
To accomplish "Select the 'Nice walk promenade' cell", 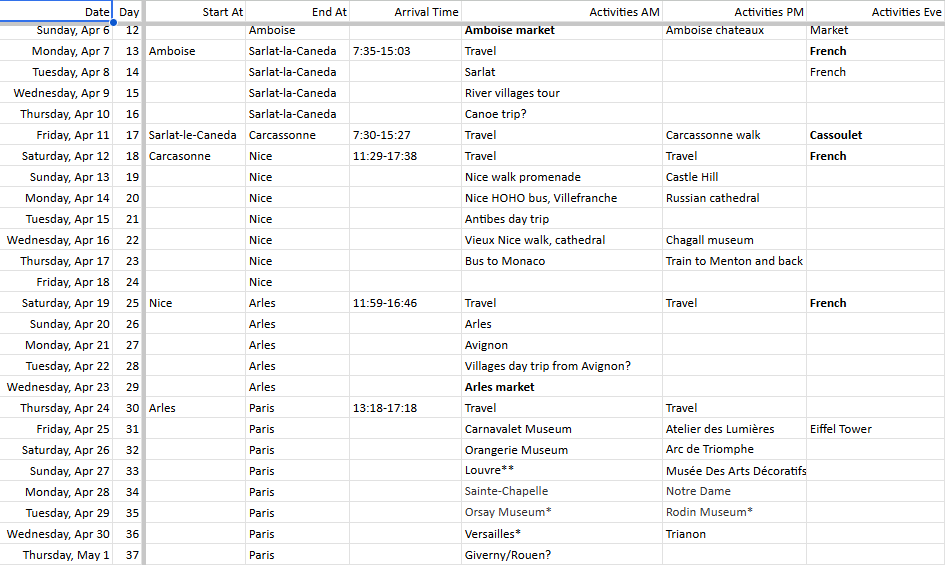I will [x=562, y=177].
